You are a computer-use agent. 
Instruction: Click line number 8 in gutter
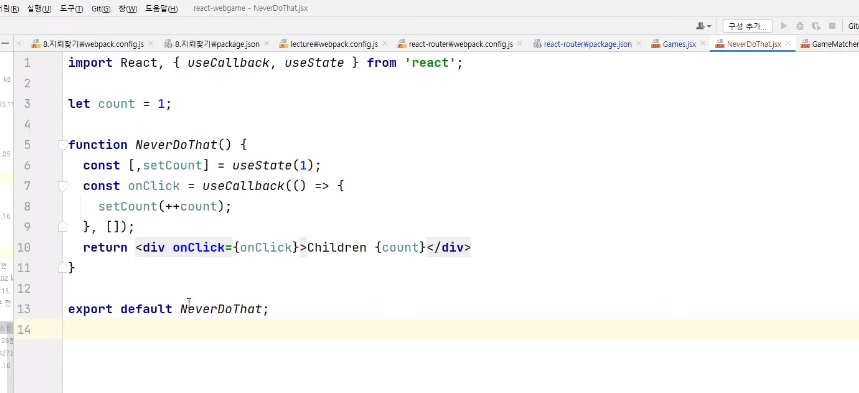coord(27,207)
